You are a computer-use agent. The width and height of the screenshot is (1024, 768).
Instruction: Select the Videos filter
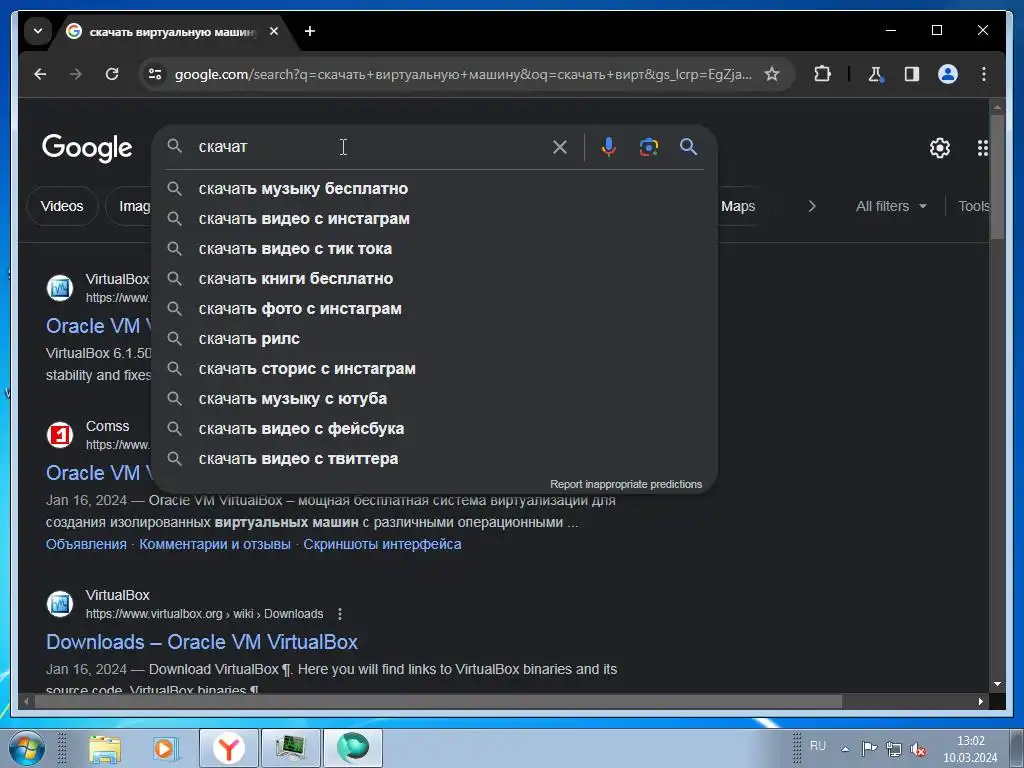[62, 206]
